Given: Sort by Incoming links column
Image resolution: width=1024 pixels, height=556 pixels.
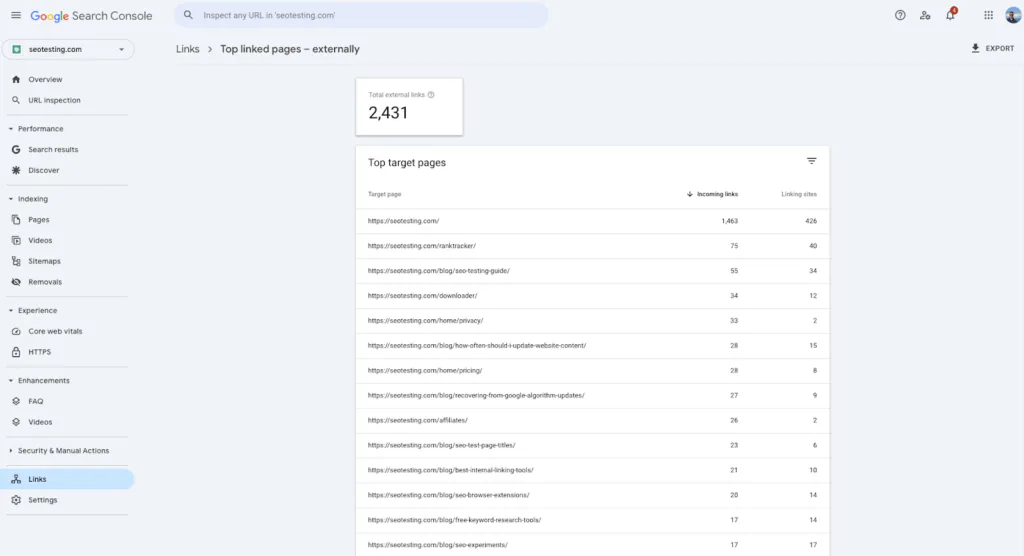Looking at the screenshot, I should [712, 194].
